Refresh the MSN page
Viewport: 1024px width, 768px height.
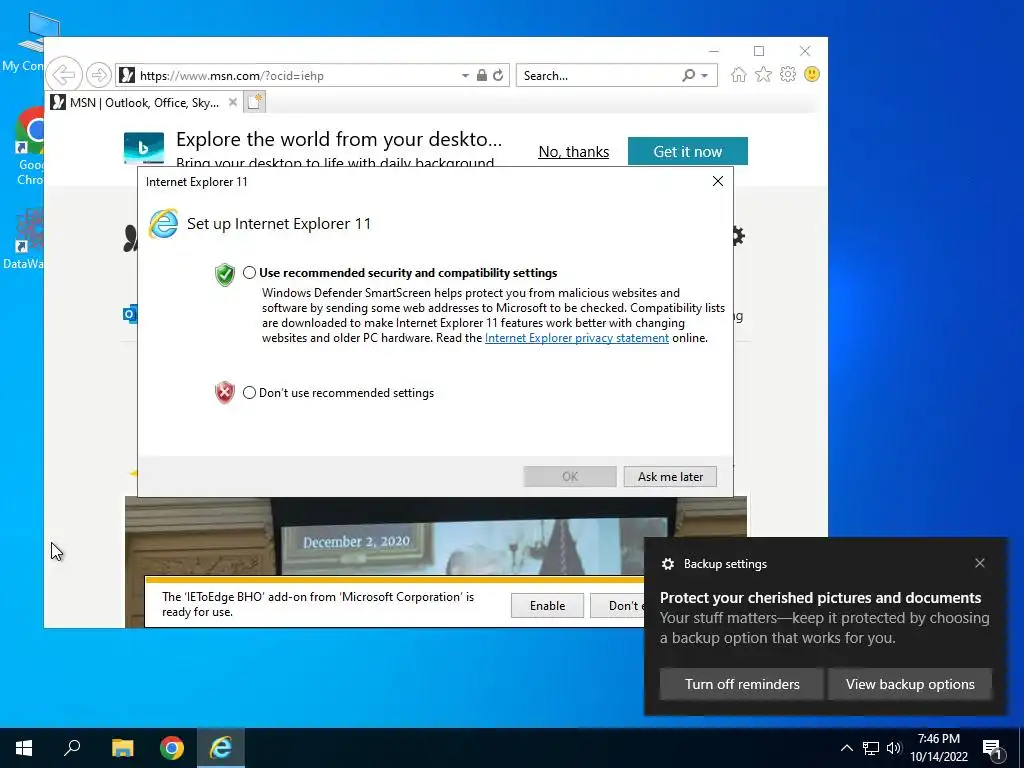pos(498,75)
